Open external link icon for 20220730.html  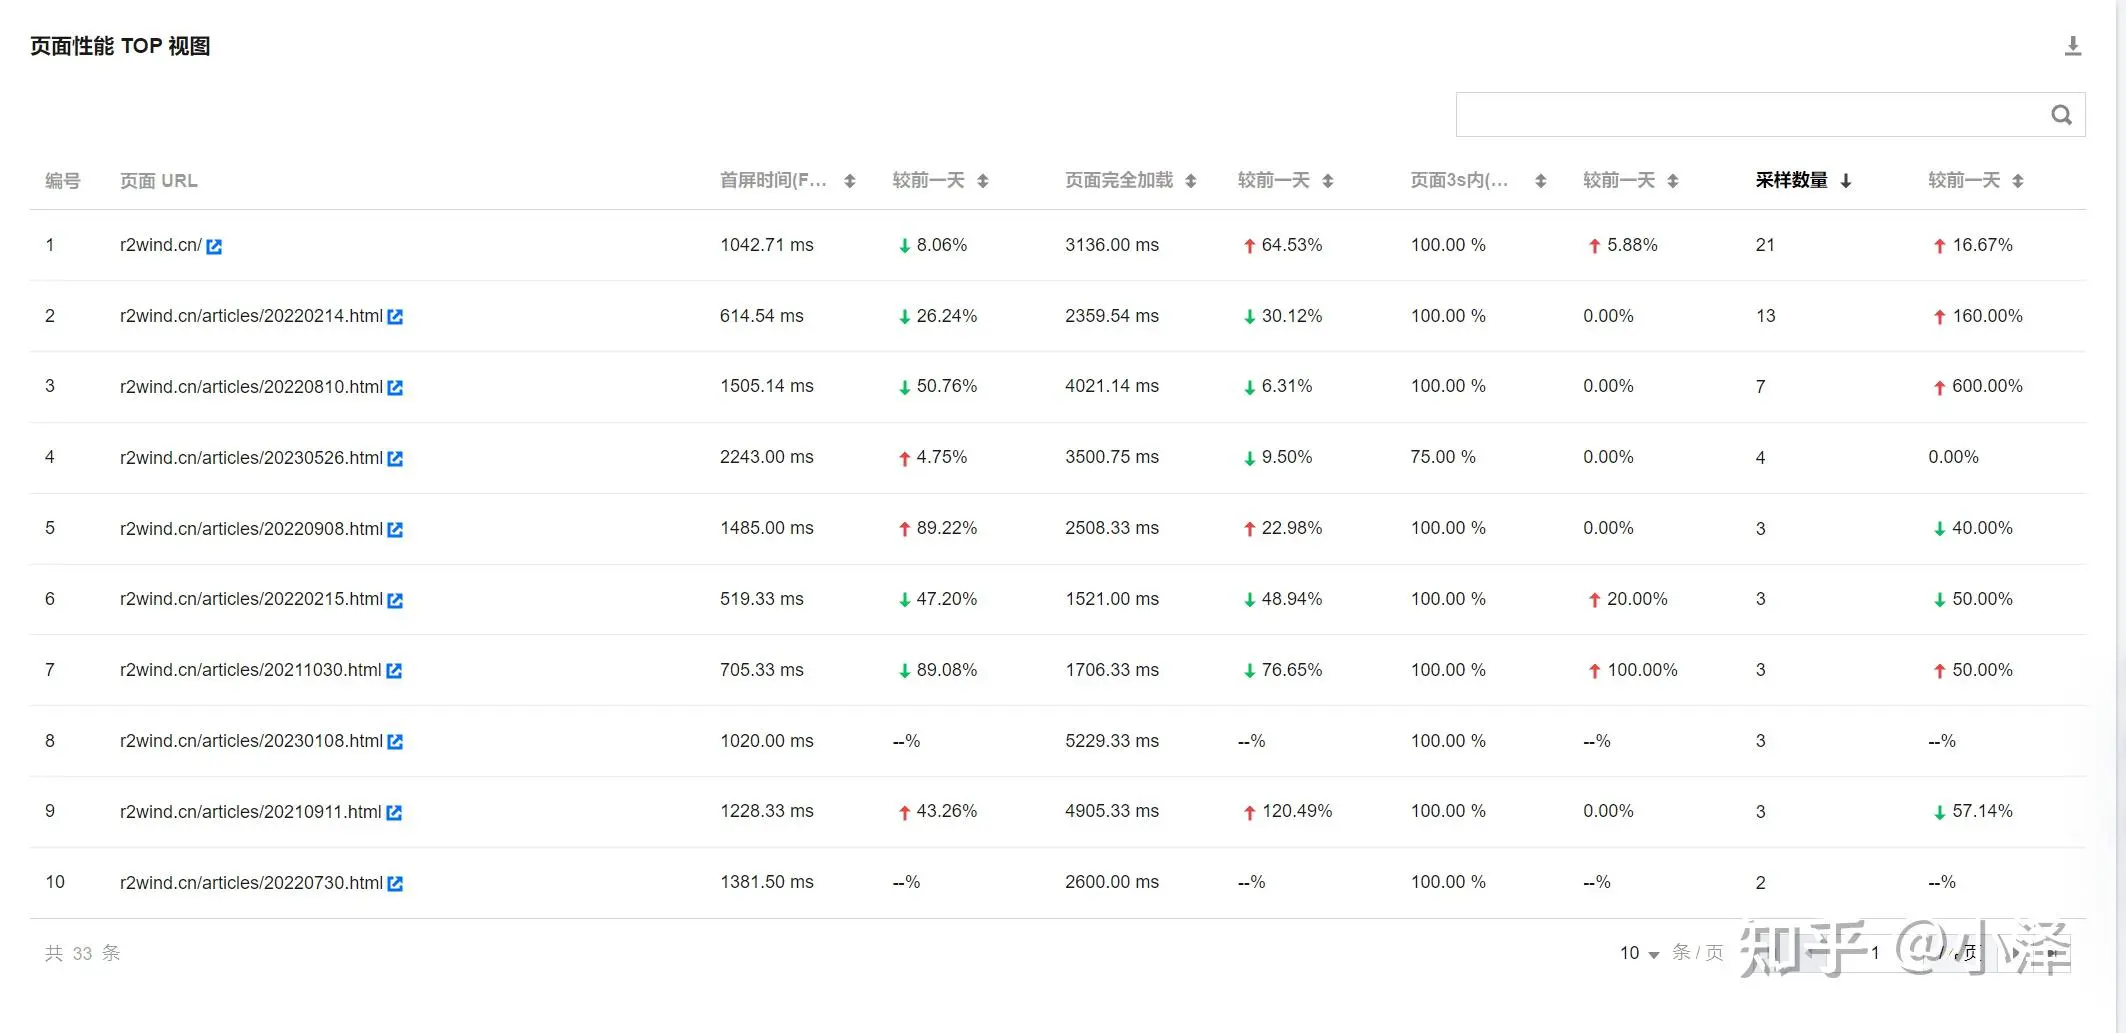395,884
